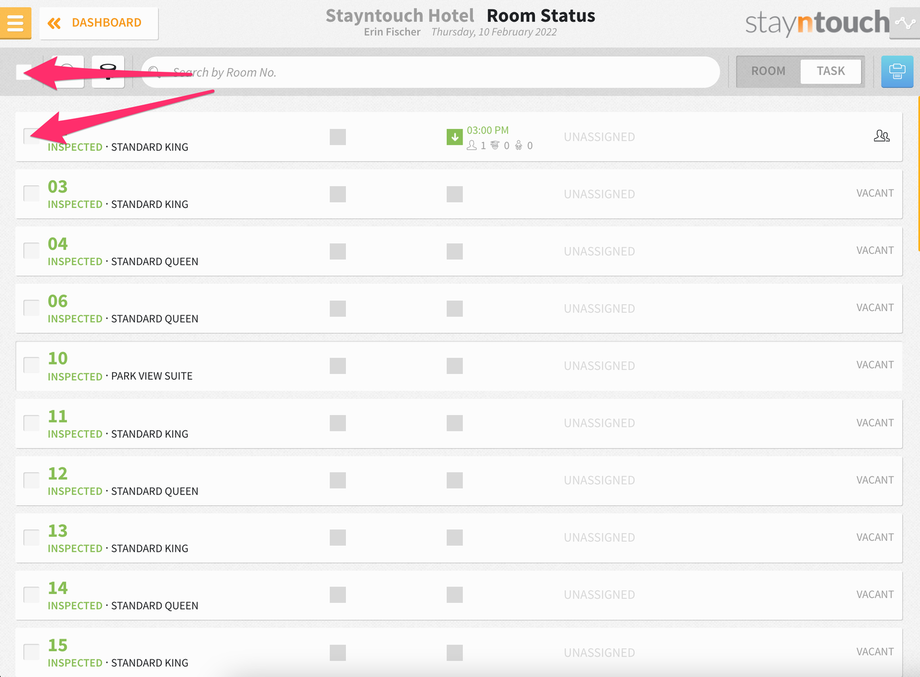The image size is (920, 677).
Task: Click UNASSIGNED for room 10
Action: pos(599,365)
